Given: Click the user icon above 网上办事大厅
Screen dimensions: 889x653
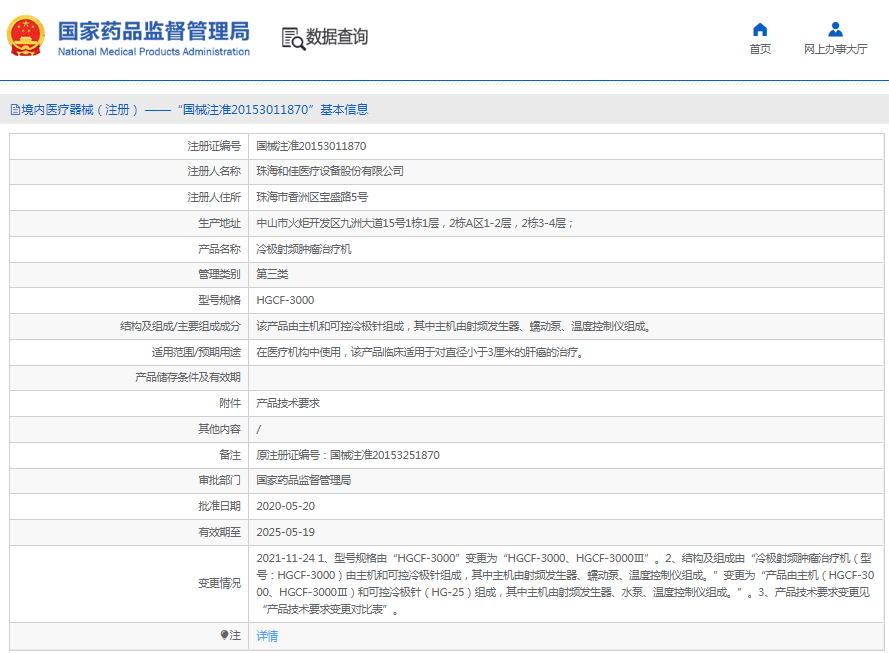Looking at the screenshot, I should point(835,29).
